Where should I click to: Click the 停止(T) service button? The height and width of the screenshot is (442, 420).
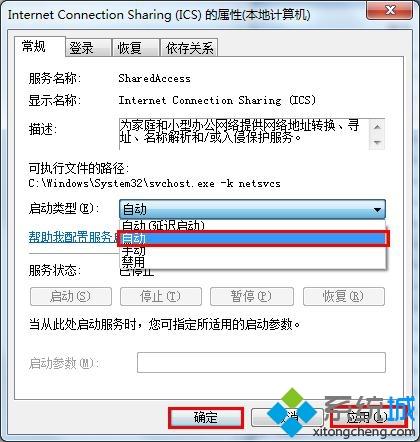click(x=161, y=296)
